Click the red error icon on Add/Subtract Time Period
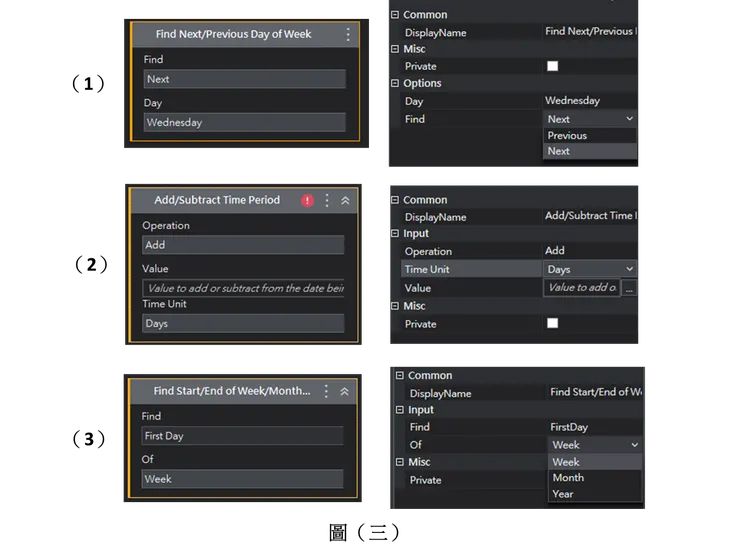 [307, 201]
